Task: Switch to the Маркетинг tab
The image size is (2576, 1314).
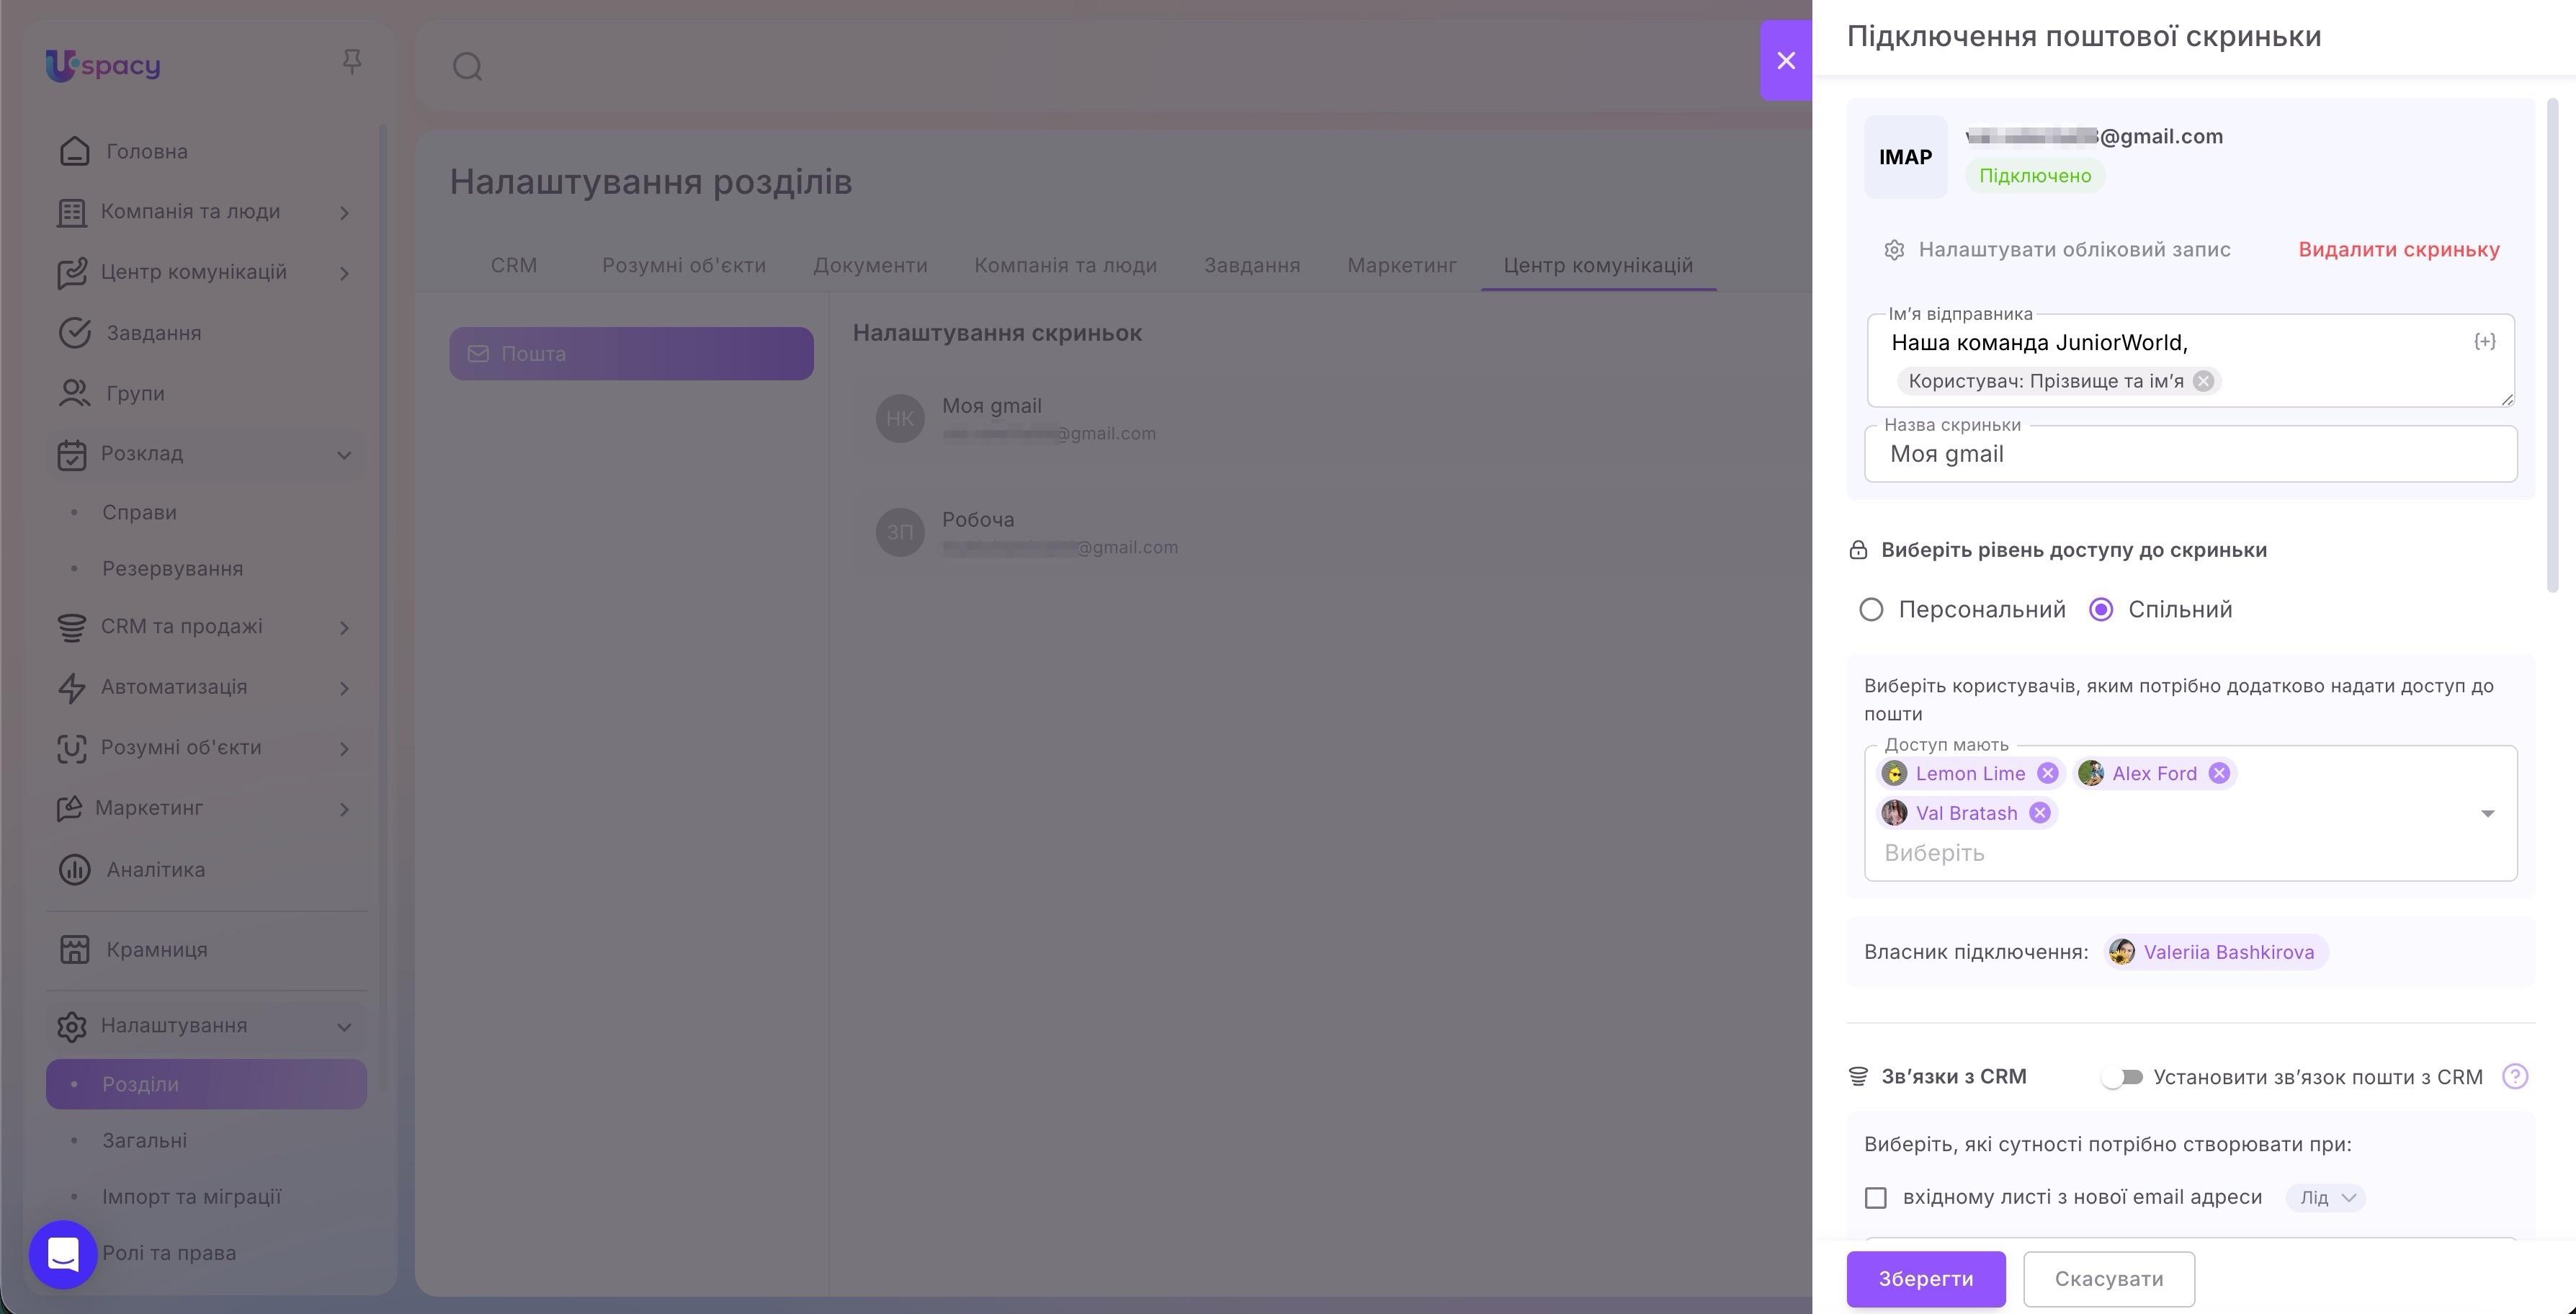Action: (1401, 265)
